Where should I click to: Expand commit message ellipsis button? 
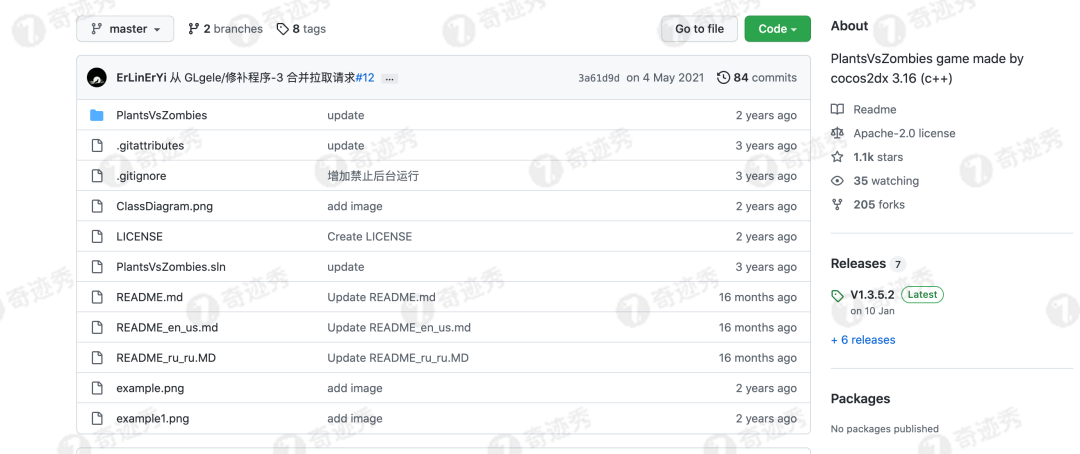coord(389,79)
